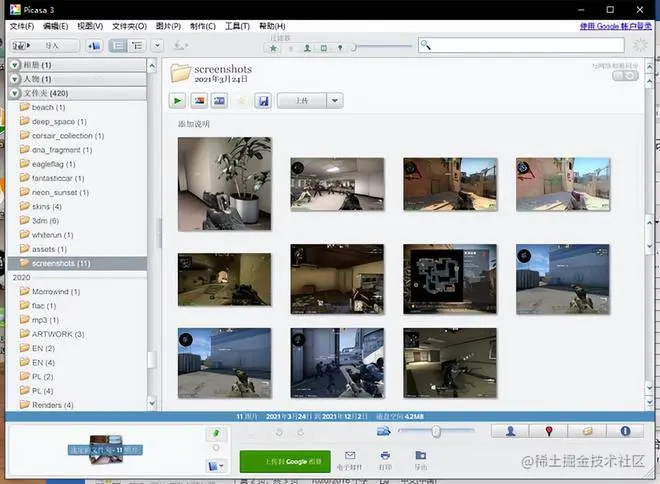Open the 视图(V) menu
Image resolution: width=660 pixels, height=484 pixels.
pos(90,26)
